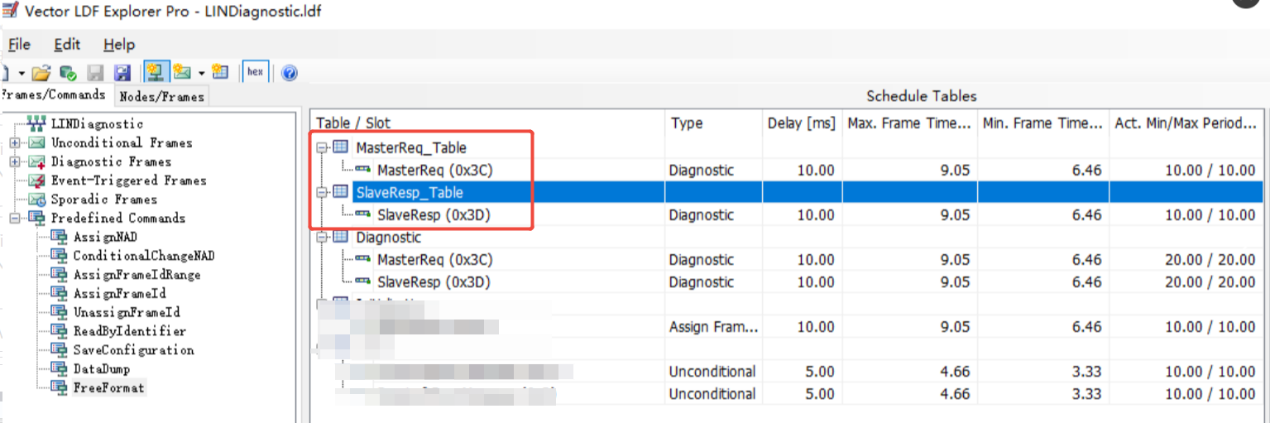Image resolution: width=1270 pixels, height=423 pixels.
Task: Select the ReadByIdentifier command
Action: click(129, 331)
